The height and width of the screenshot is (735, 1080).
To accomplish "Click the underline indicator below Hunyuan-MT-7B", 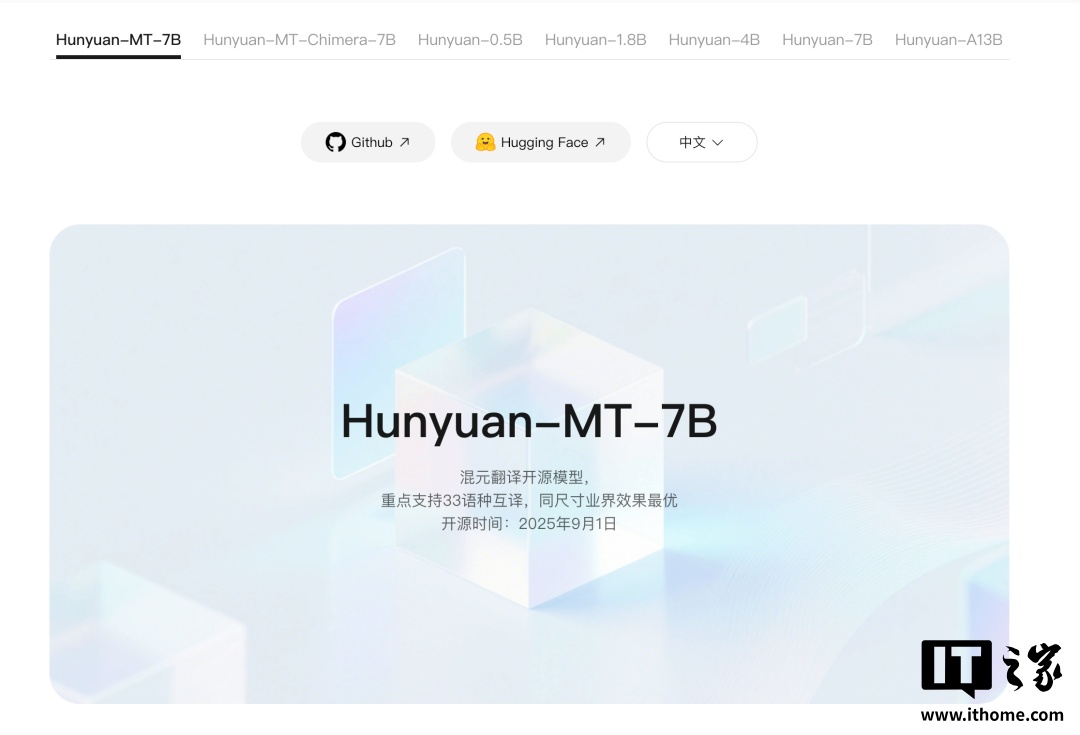I will point(118,58).
